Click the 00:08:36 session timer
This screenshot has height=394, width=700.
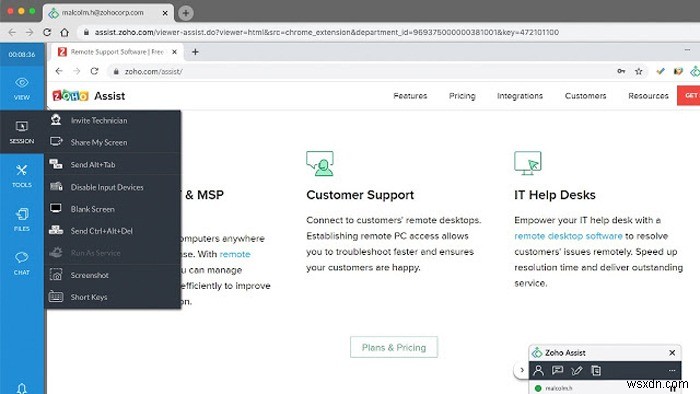tap(22, 54)
